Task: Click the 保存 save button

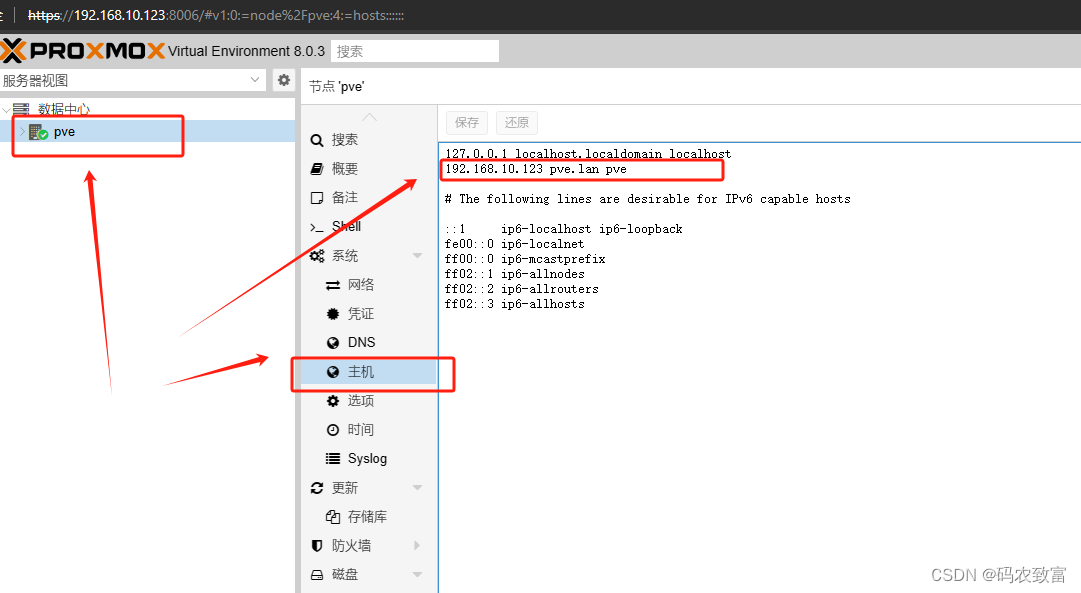Action: click(x=467, y=122)
